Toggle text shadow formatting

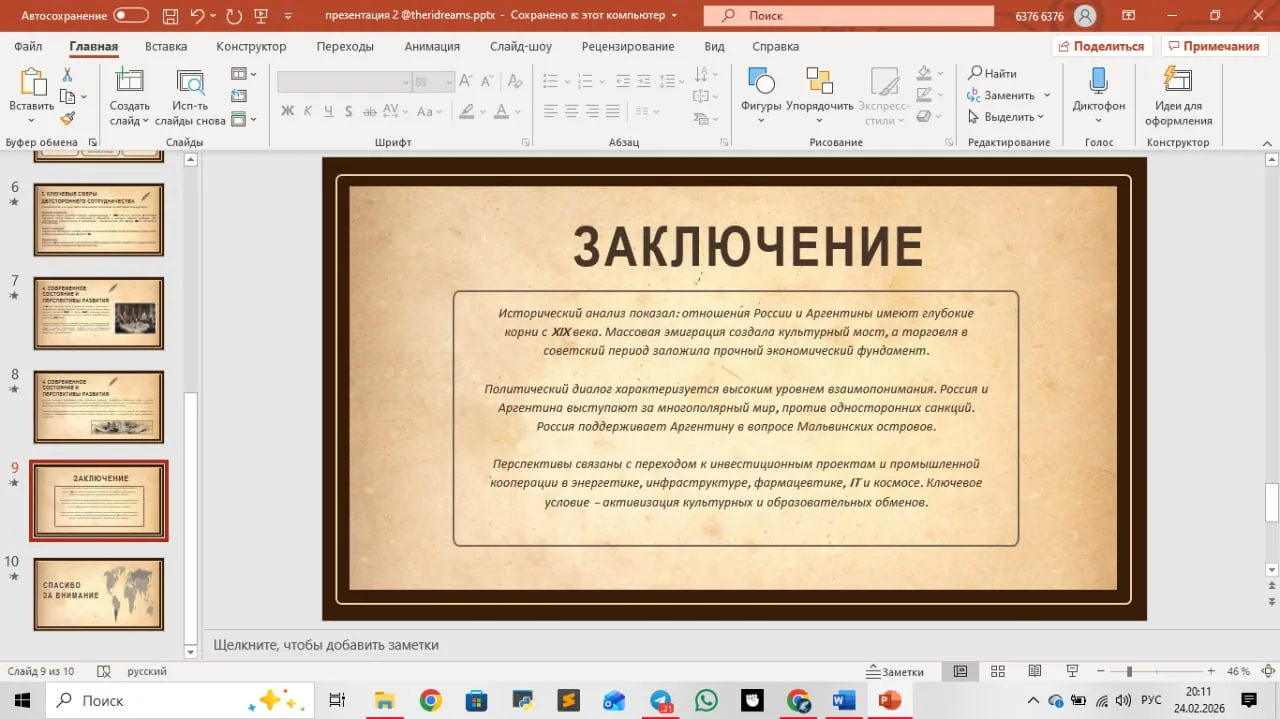tap(350, 111)
